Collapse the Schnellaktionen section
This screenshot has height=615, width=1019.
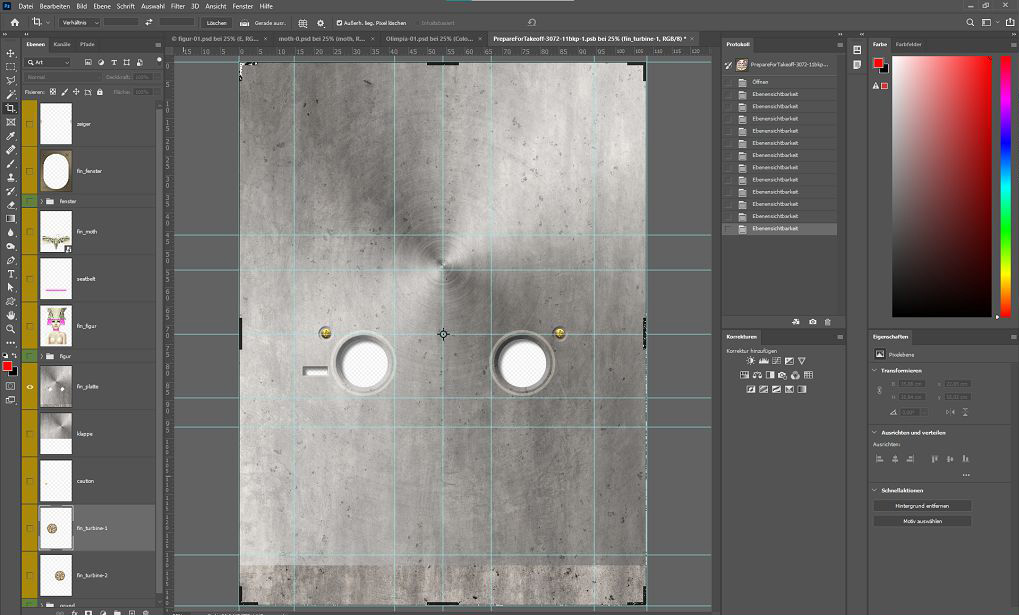[x=875, y=490]
